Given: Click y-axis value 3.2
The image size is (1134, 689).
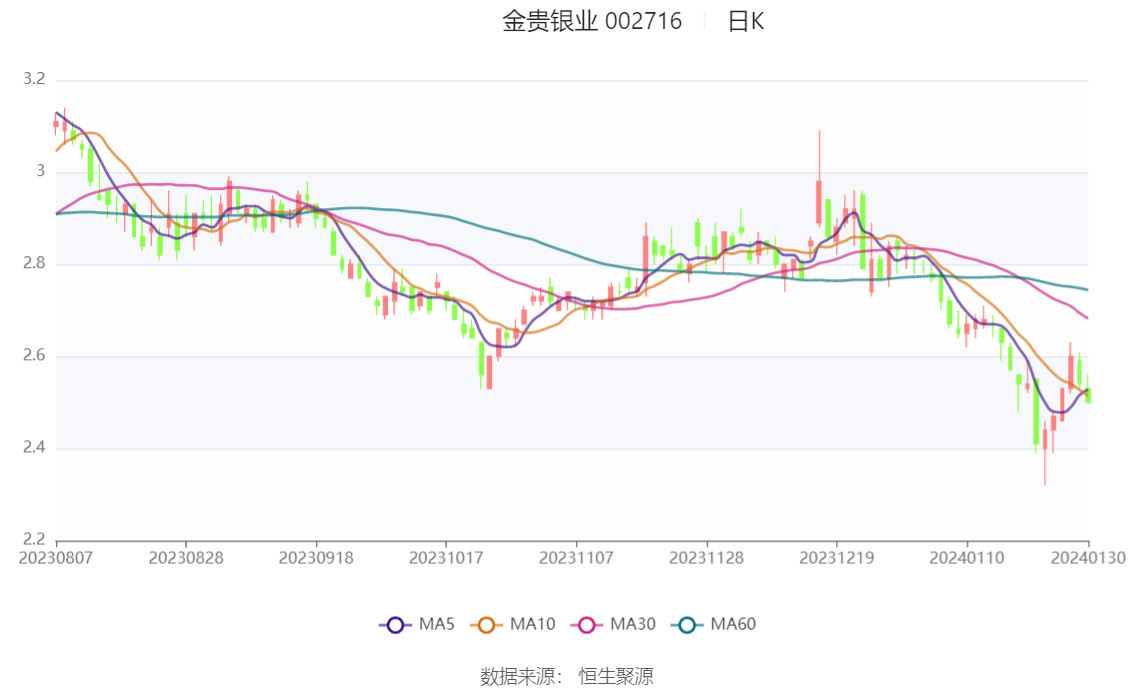Looking at the screenshot, I should [34, 79].
